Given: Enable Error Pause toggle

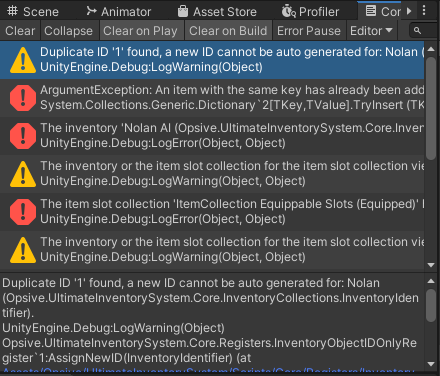Looking at the screenshot, I should 309,31.
